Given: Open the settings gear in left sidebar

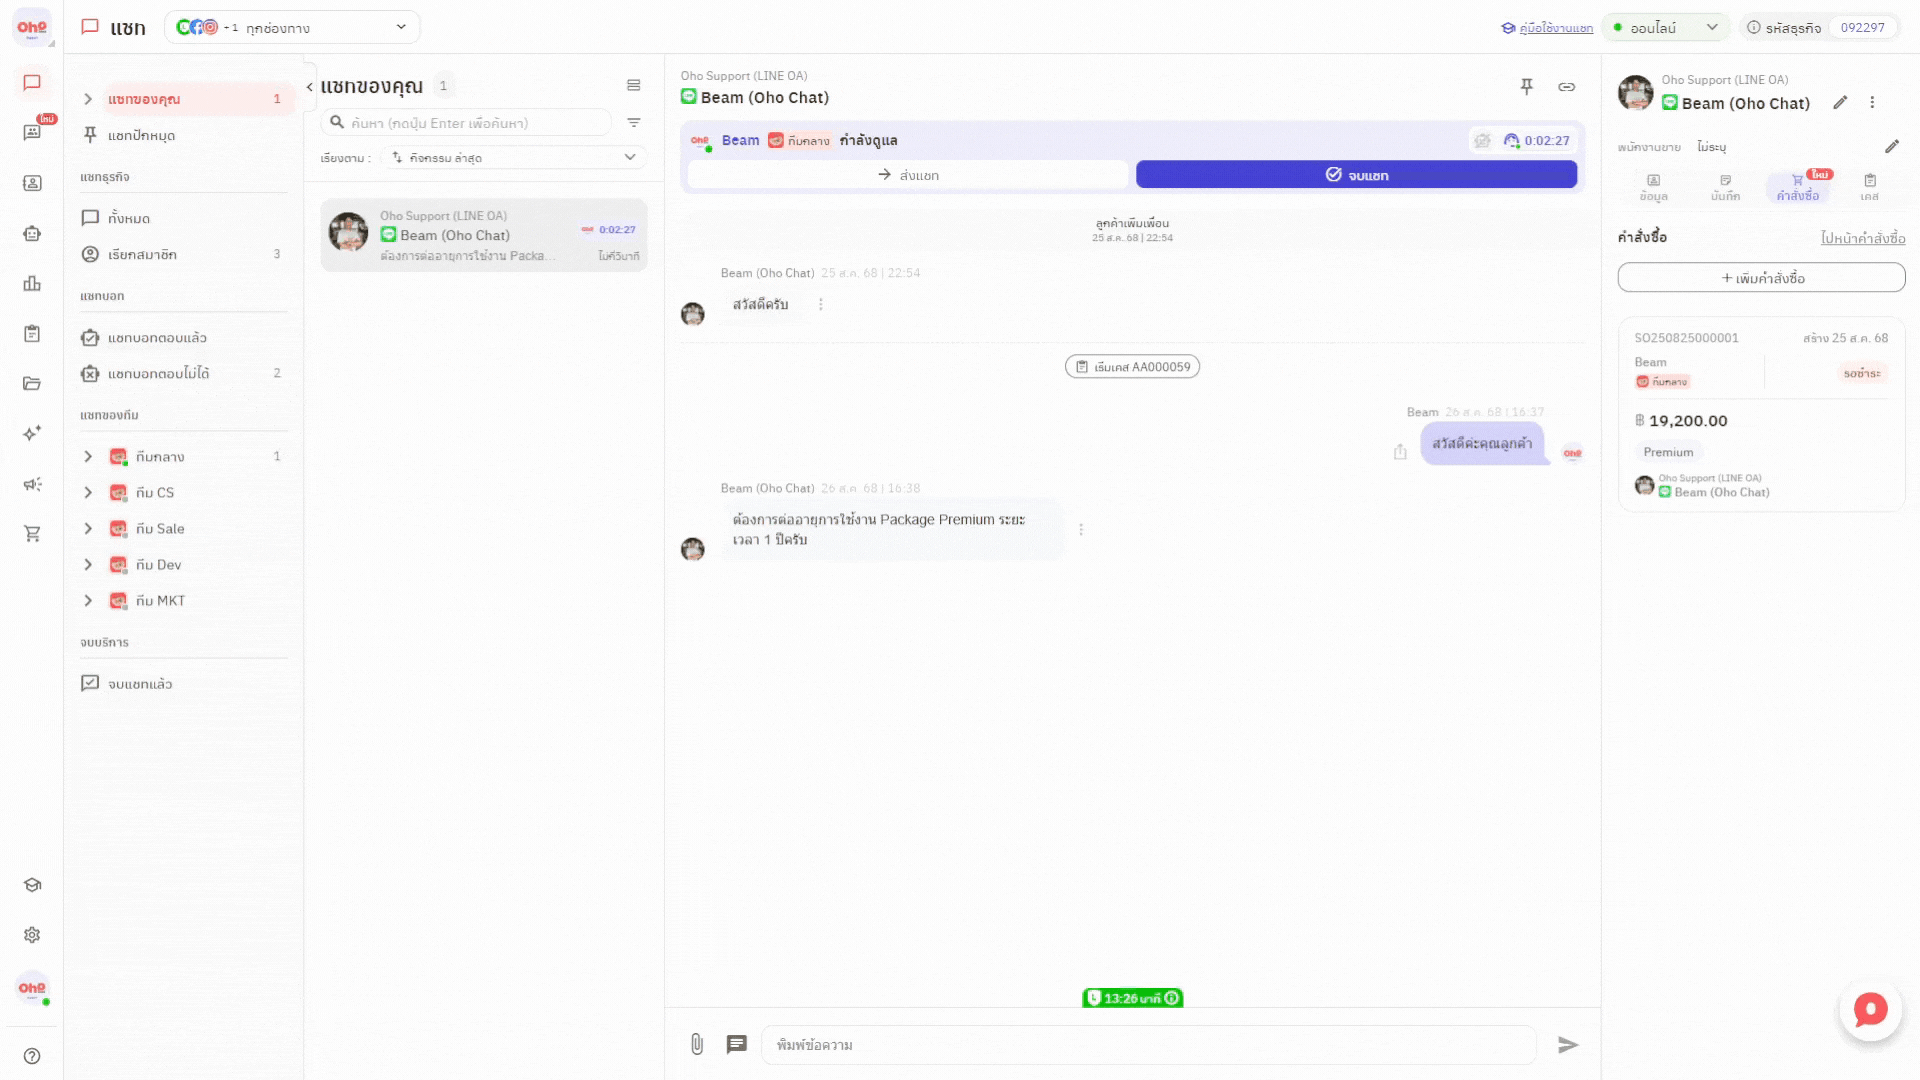Looking at the screenshot, I should click(32, 935).
